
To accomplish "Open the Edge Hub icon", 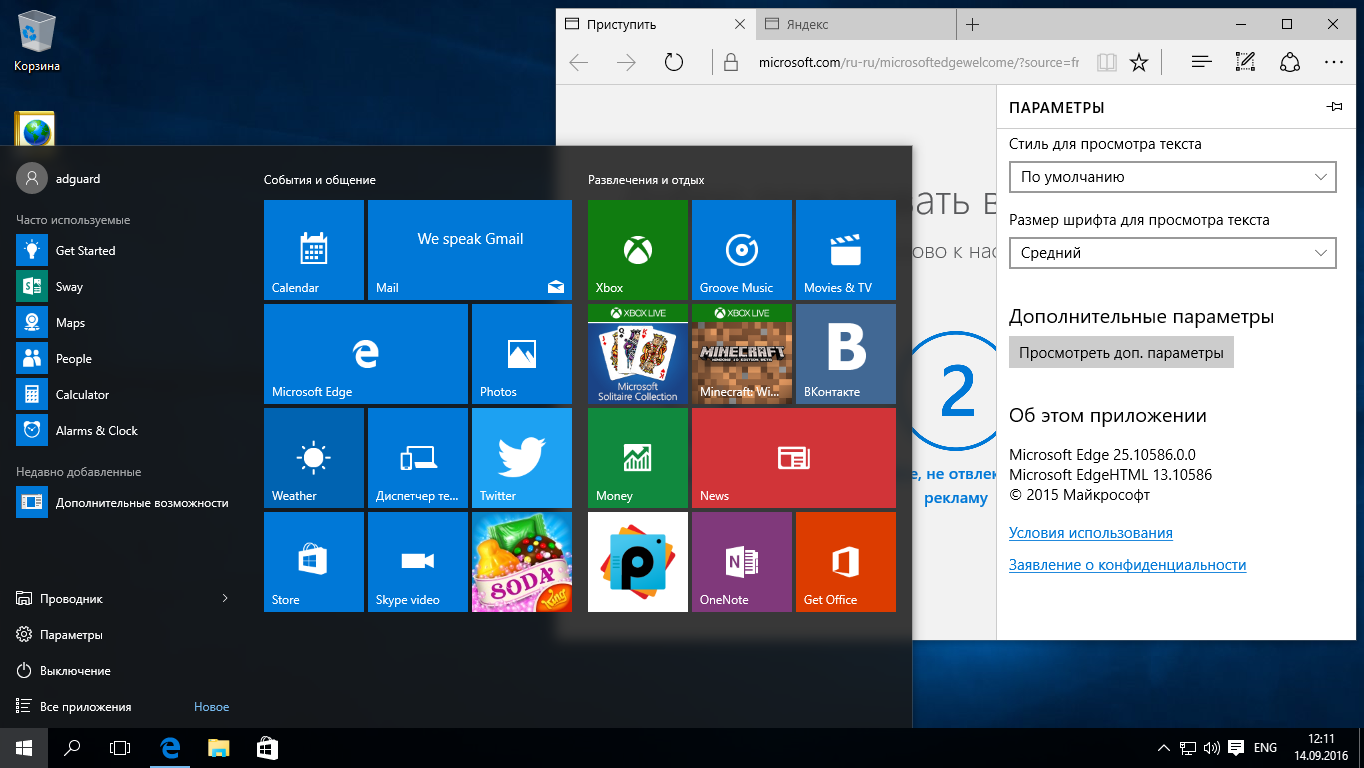I will (1203, 63).
